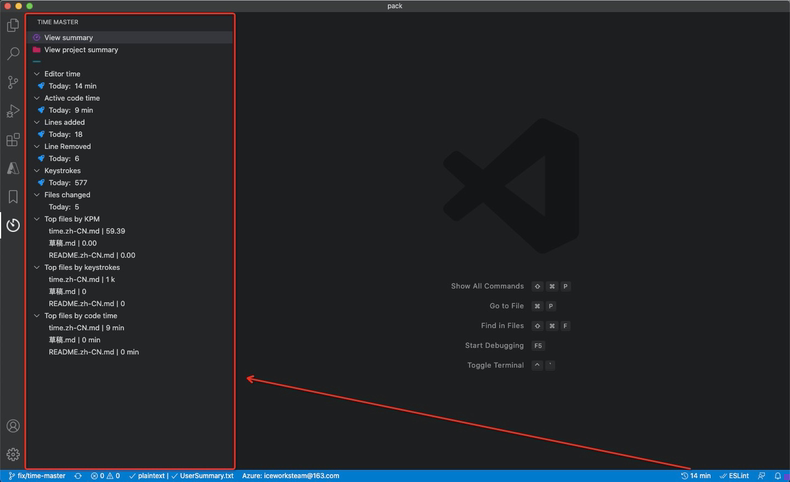Open the Manage gear icon
The width and height of the screenshot is (790, 482).
[13, 454]
